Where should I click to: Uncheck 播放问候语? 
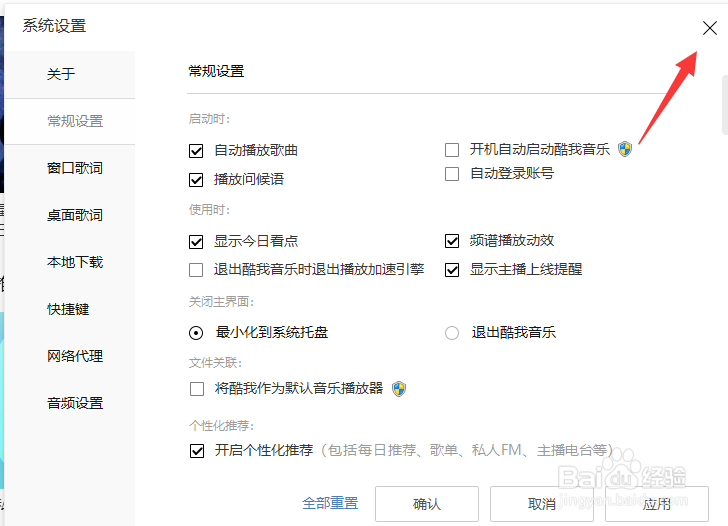point(196,180)
